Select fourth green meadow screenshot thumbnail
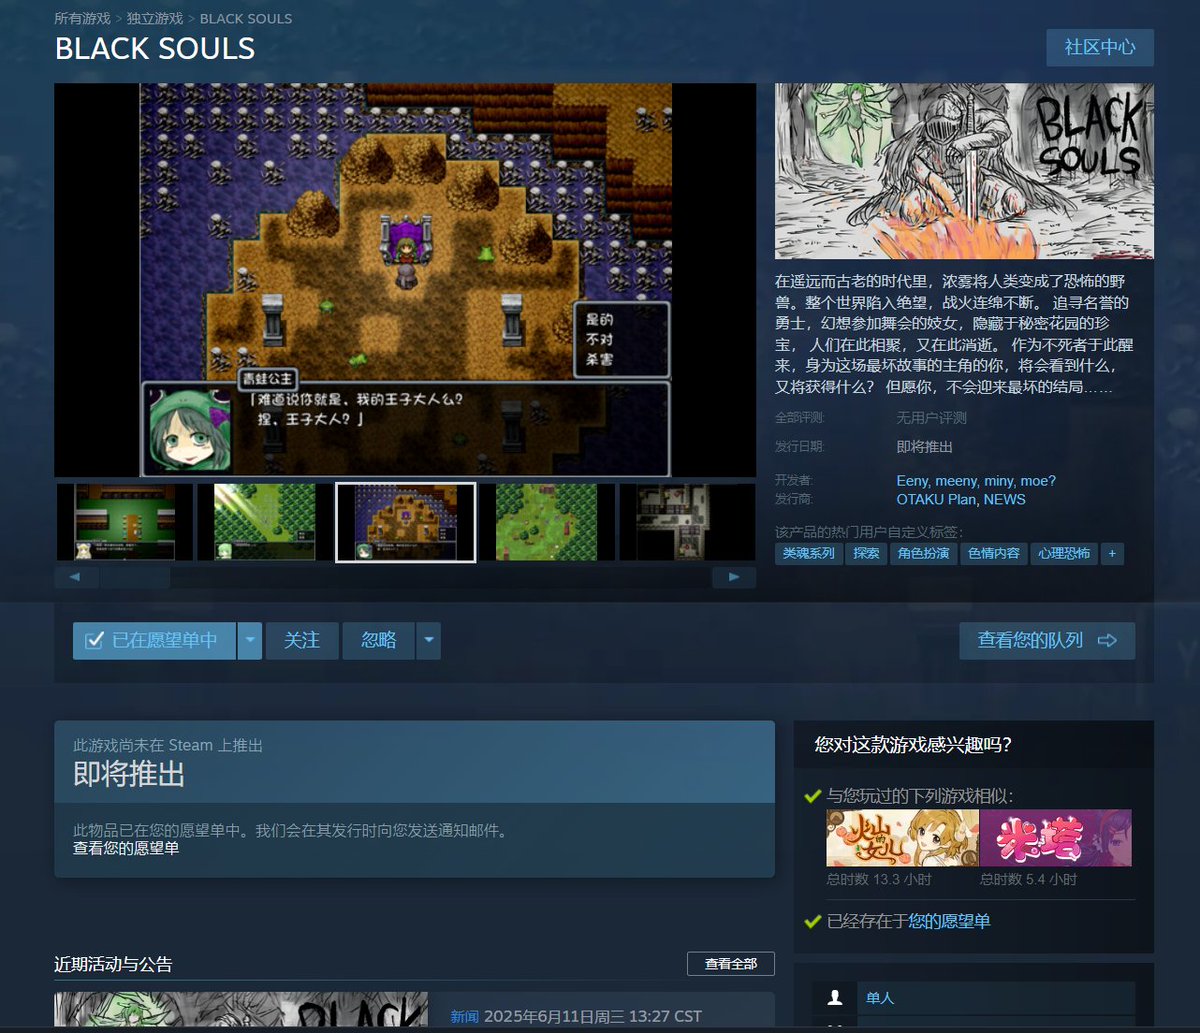 coord(546,522)
